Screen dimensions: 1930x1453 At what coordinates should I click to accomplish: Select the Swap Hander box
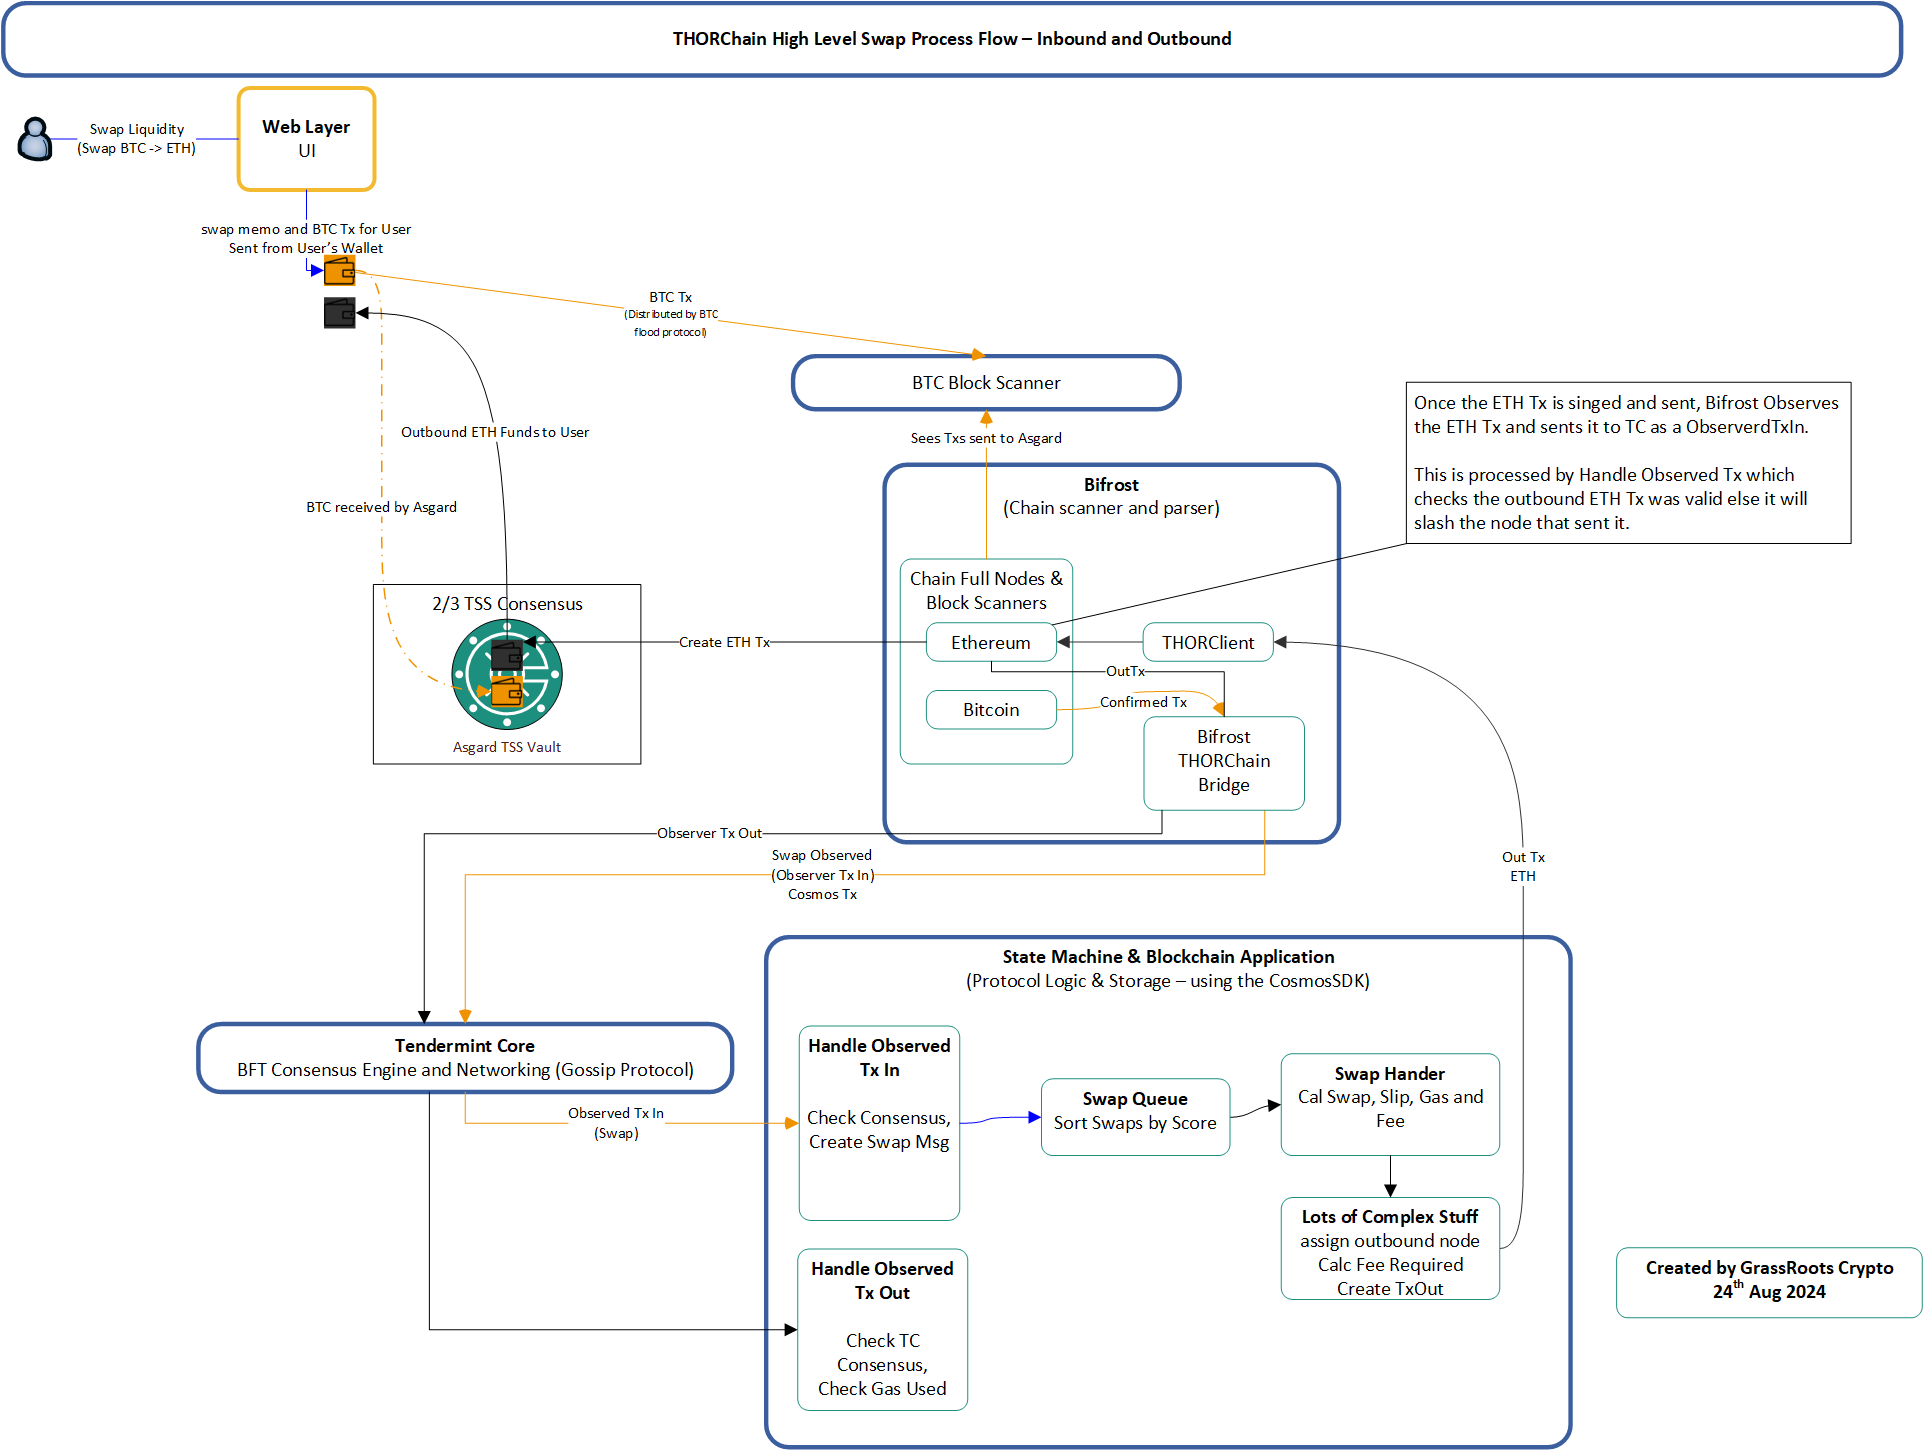pyautogui.click(x=1390, y=1104)
